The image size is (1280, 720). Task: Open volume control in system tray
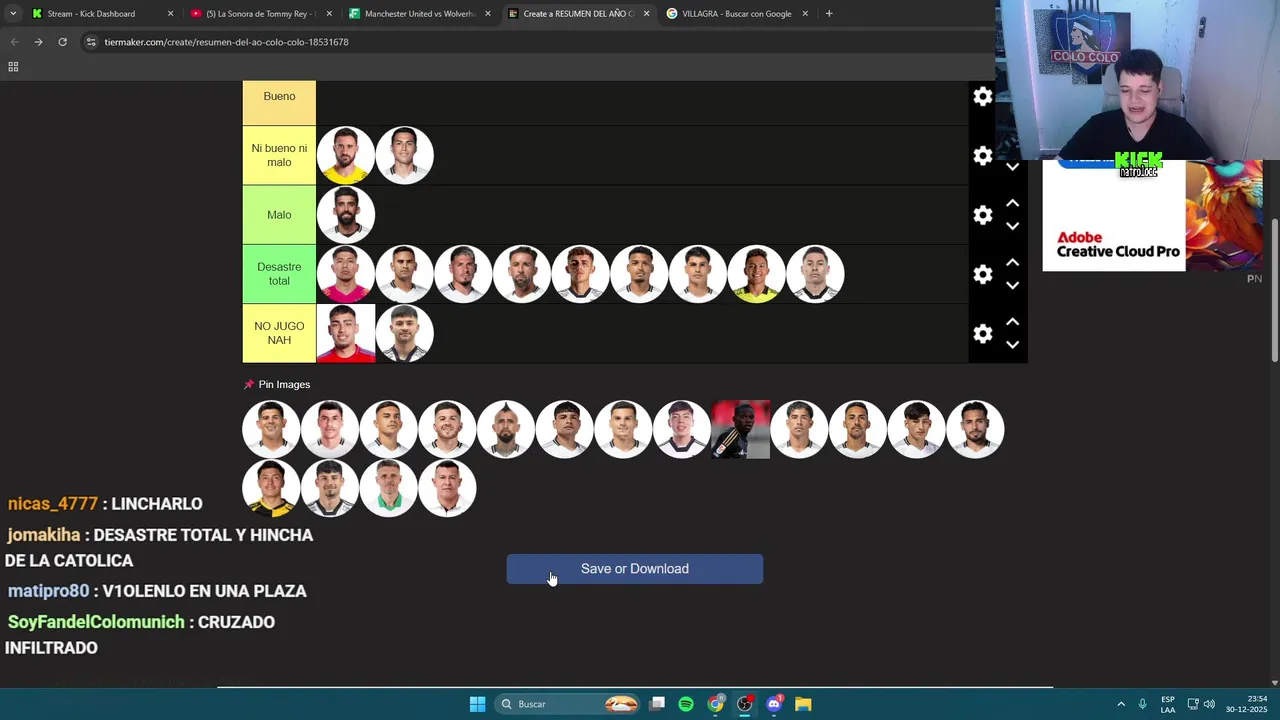click(x=1210, y=704)
